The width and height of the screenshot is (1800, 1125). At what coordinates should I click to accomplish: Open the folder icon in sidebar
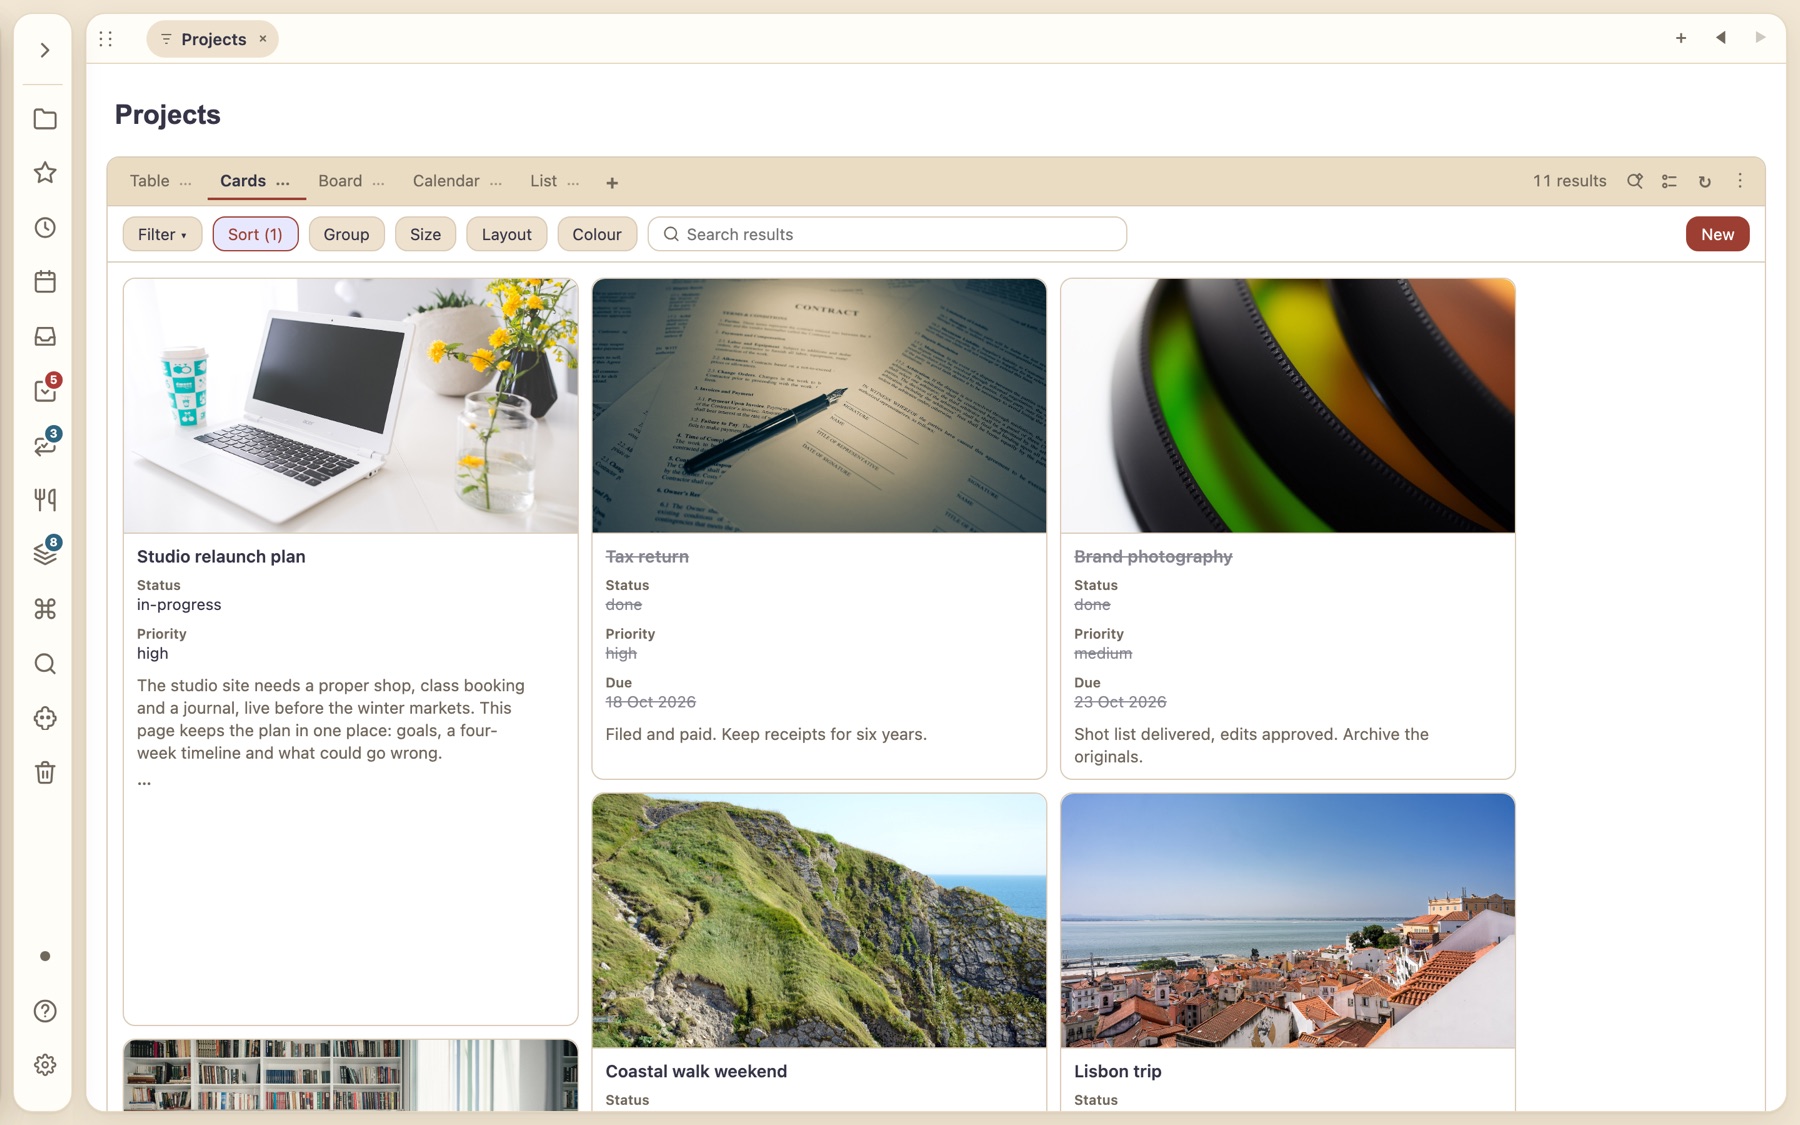click(x=45, y=119)
